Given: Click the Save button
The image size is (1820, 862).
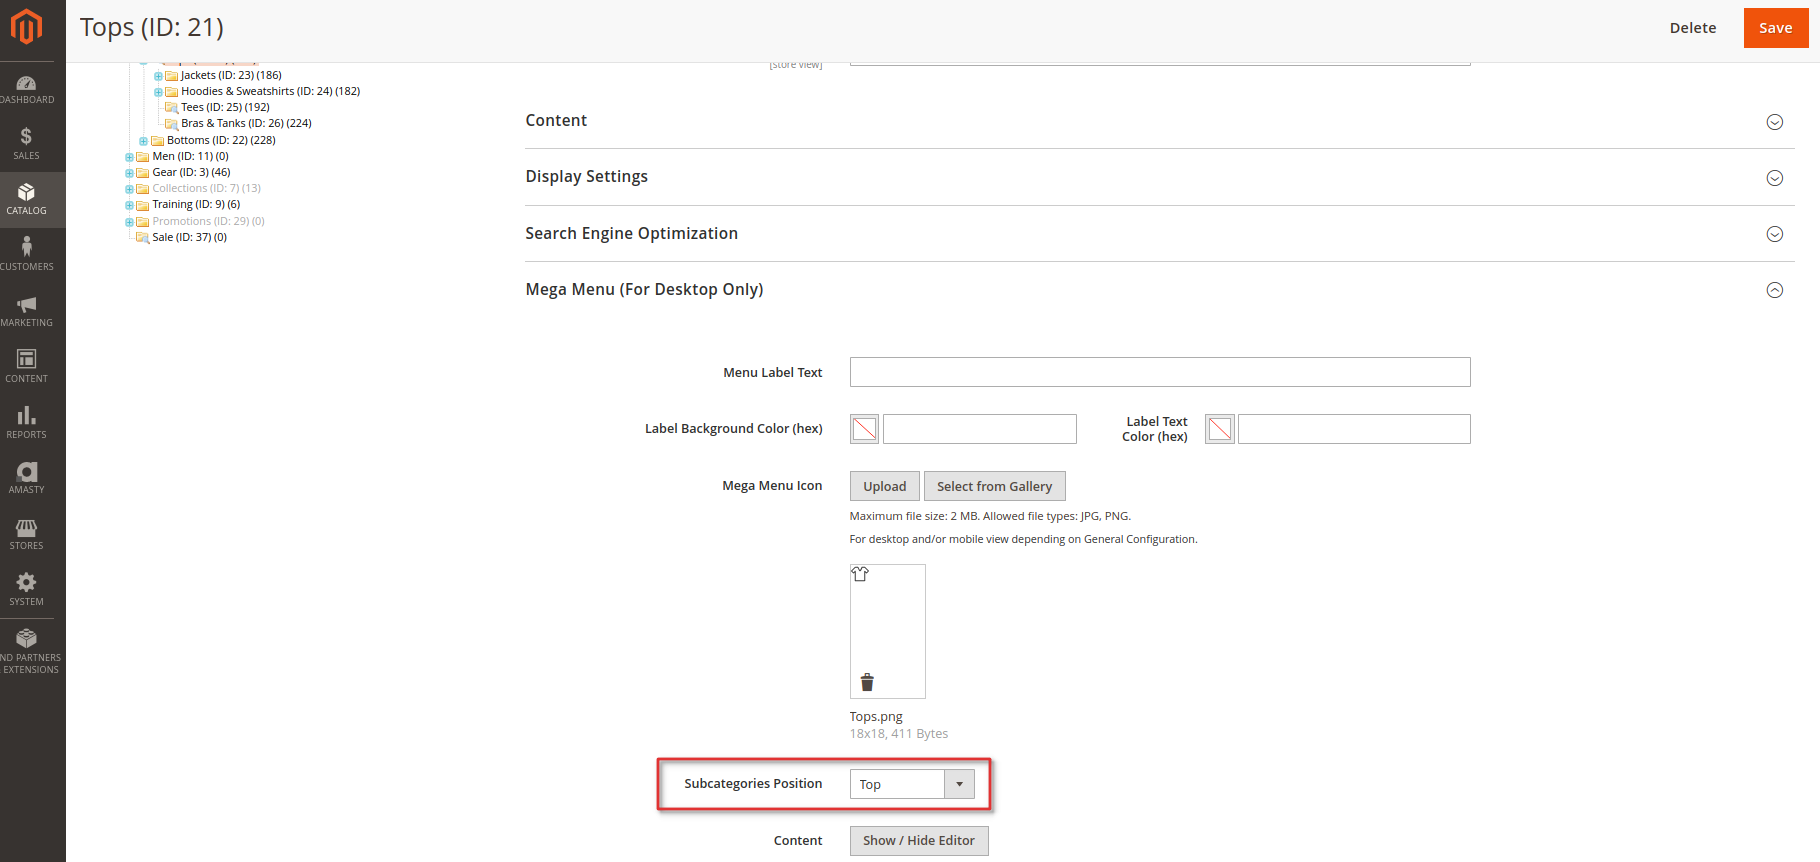Looking at the screenshot, I should 1775,28.
